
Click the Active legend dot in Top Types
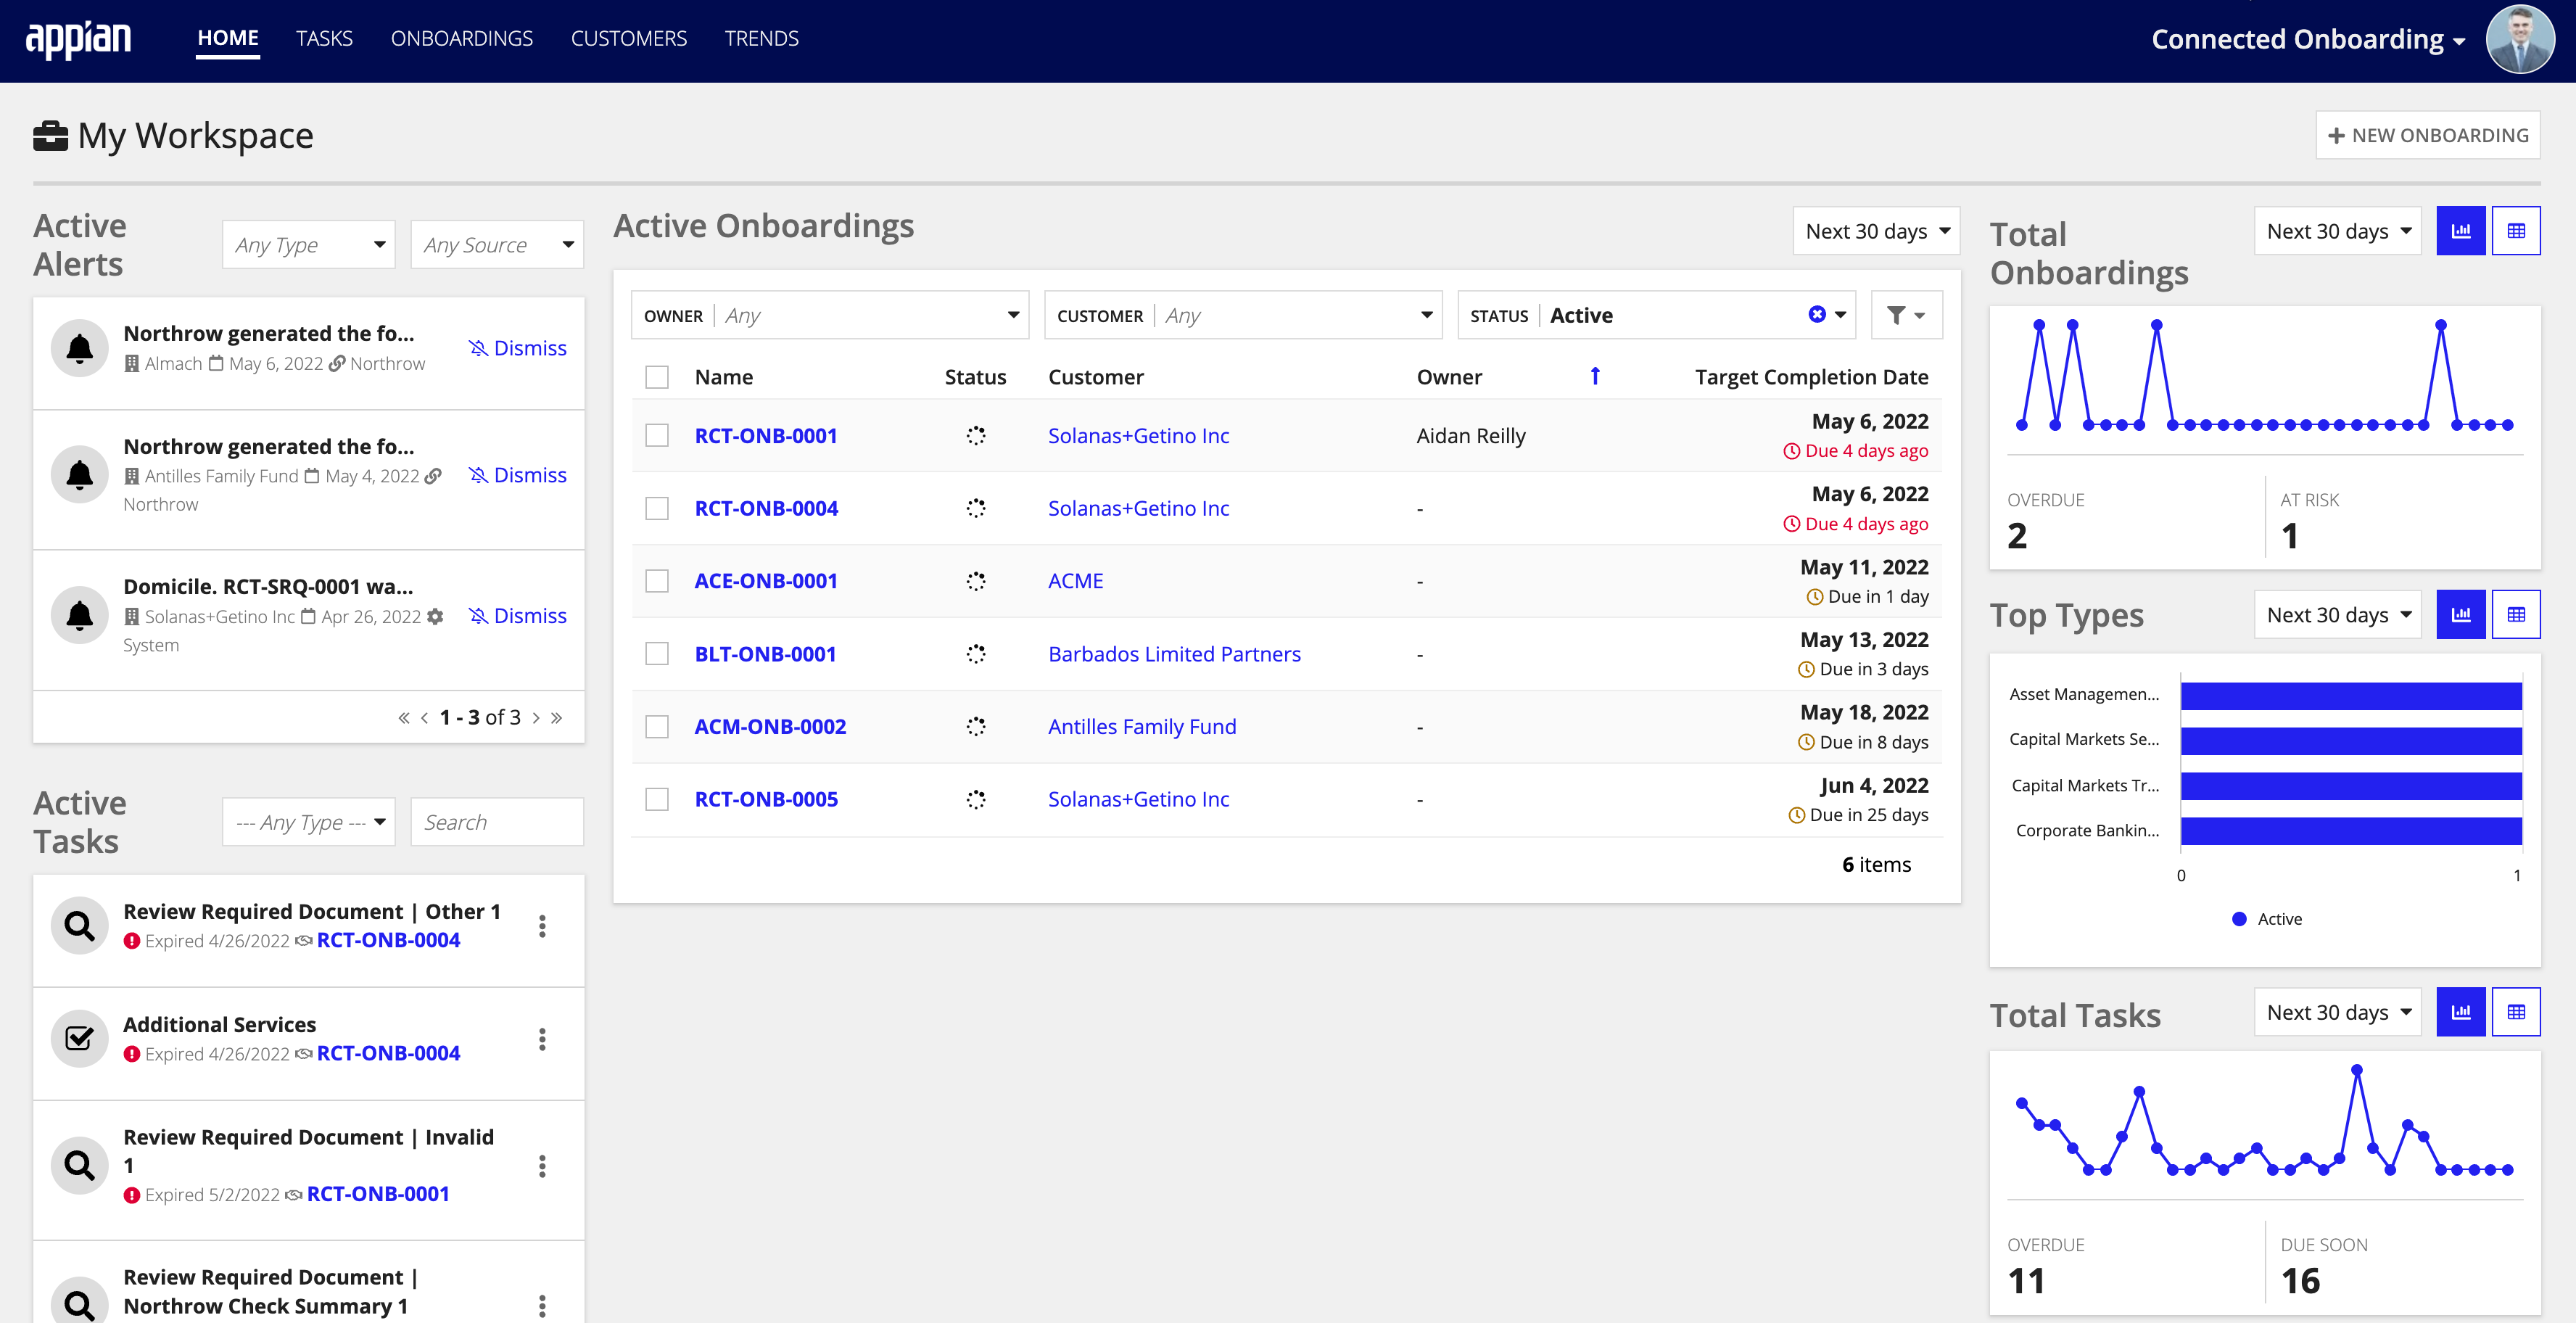tap(2239, 919)
